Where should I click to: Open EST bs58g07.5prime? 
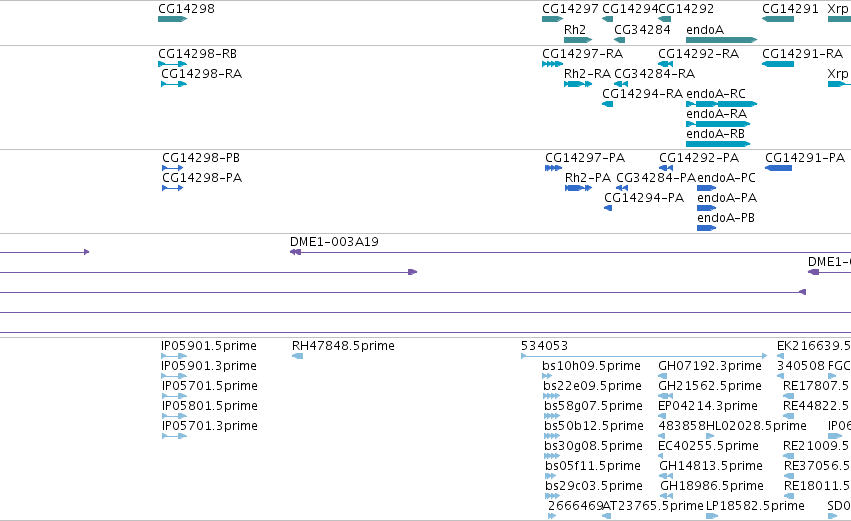(x=551, y=416)
